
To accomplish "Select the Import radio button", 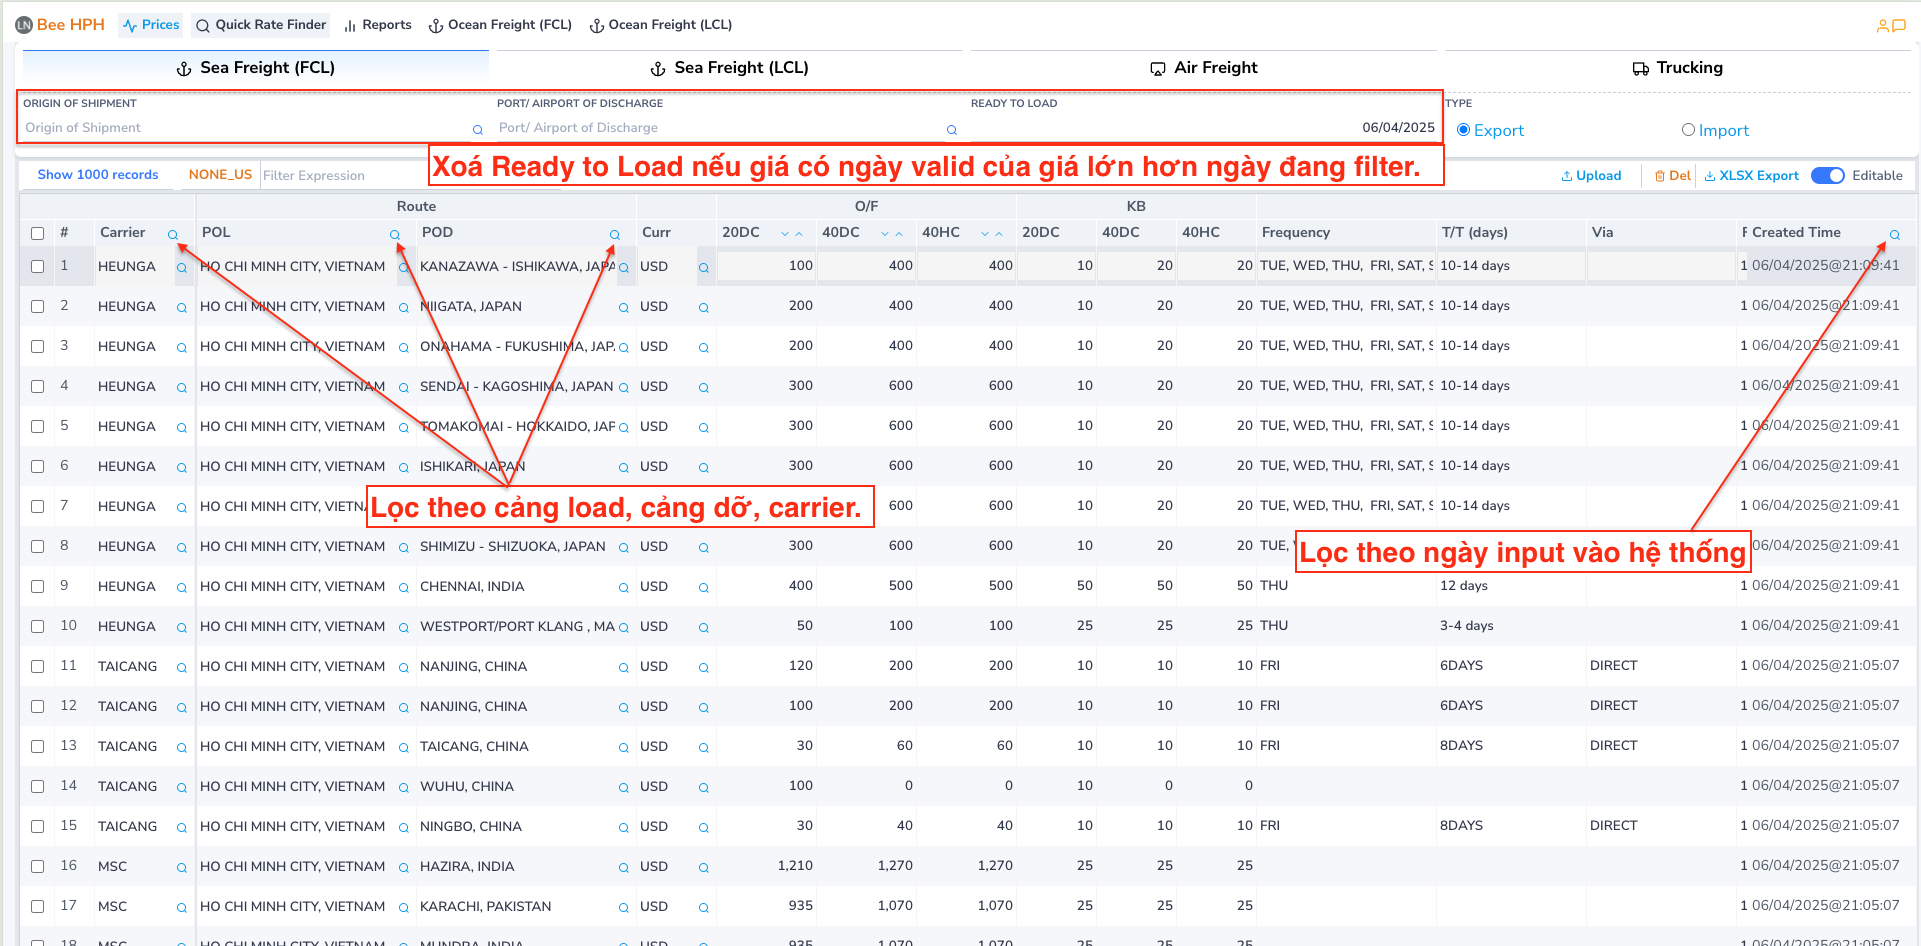I will 1688,129.
